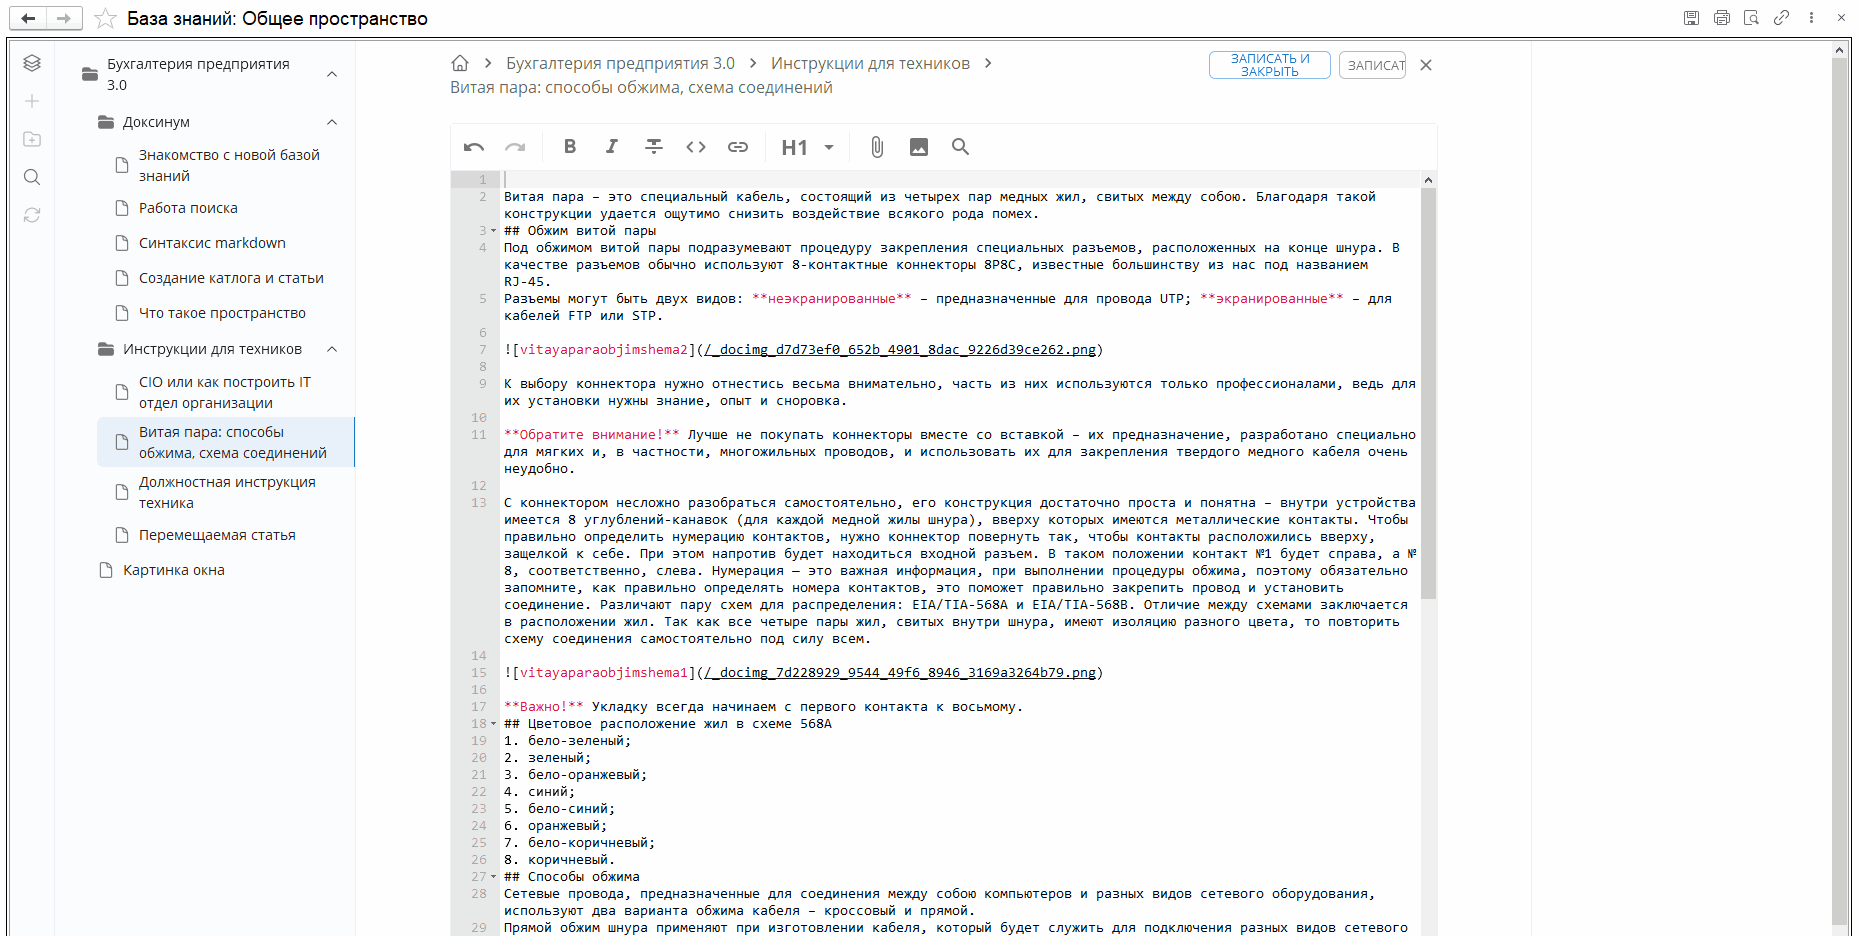
Task: Apply italic formatting in the editor toolbar
Action: 611,147
